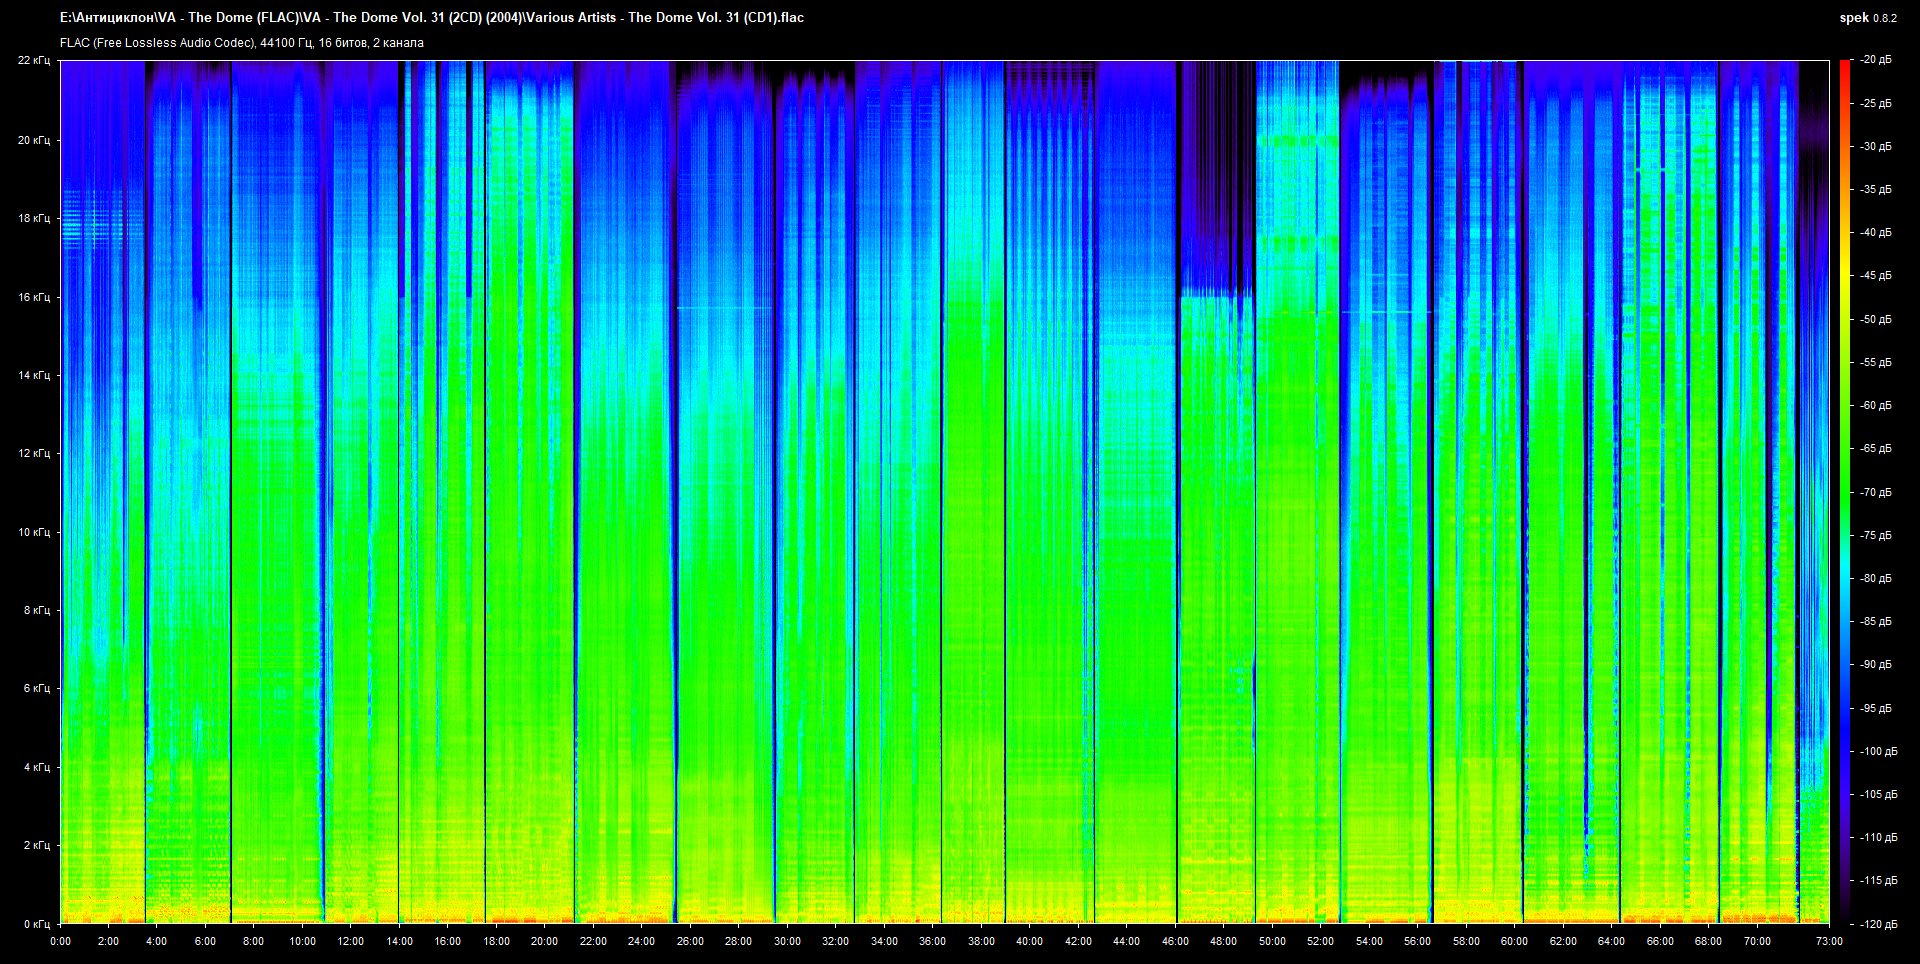Click the 46:00 time axis marker
Screen dimensions: 1920x964
coord(1175,941)
